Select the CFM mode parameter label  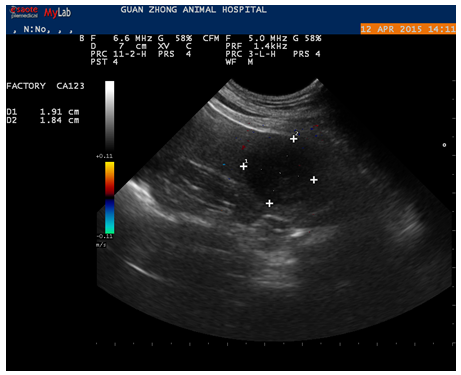211,38
